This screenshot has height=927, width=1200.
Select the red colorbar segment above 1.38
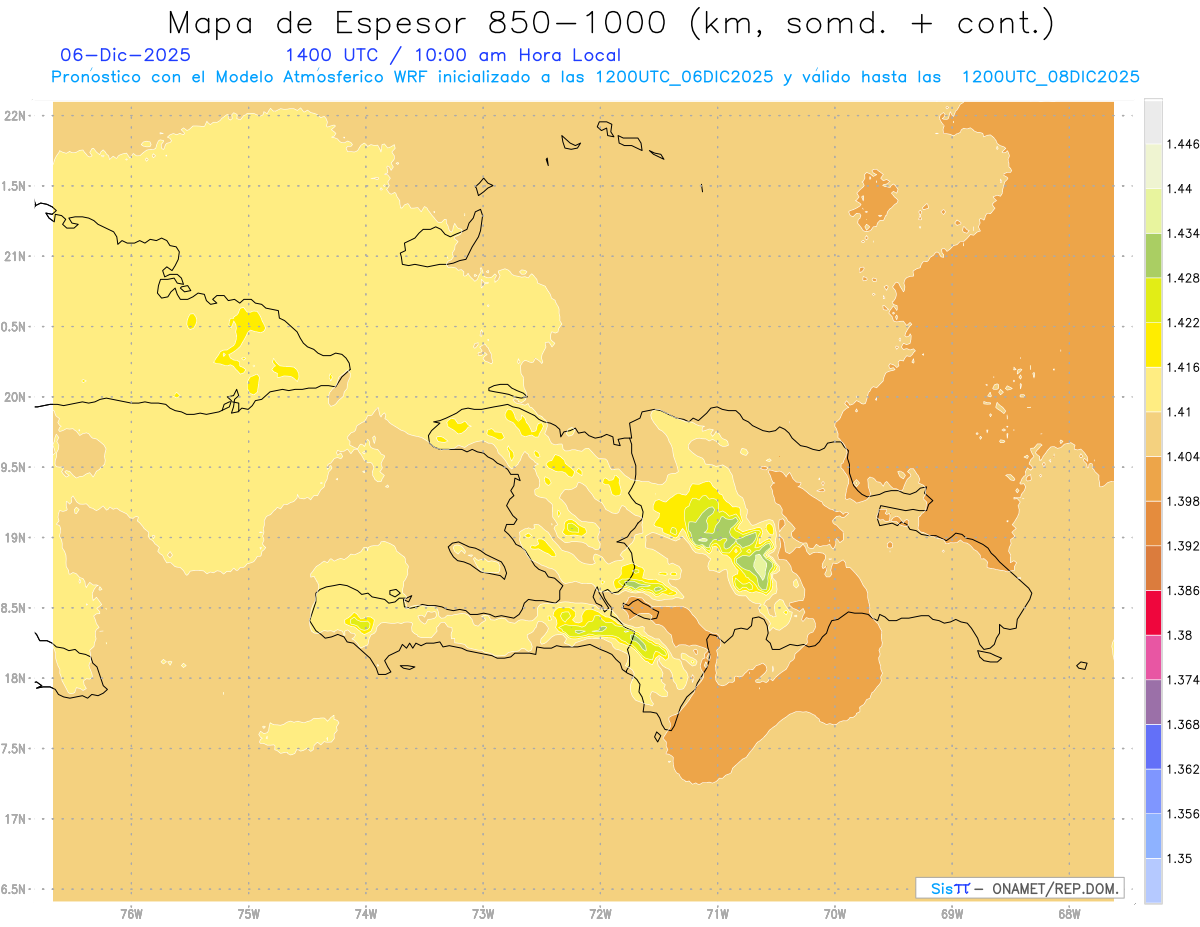[x=1153, y=612]
